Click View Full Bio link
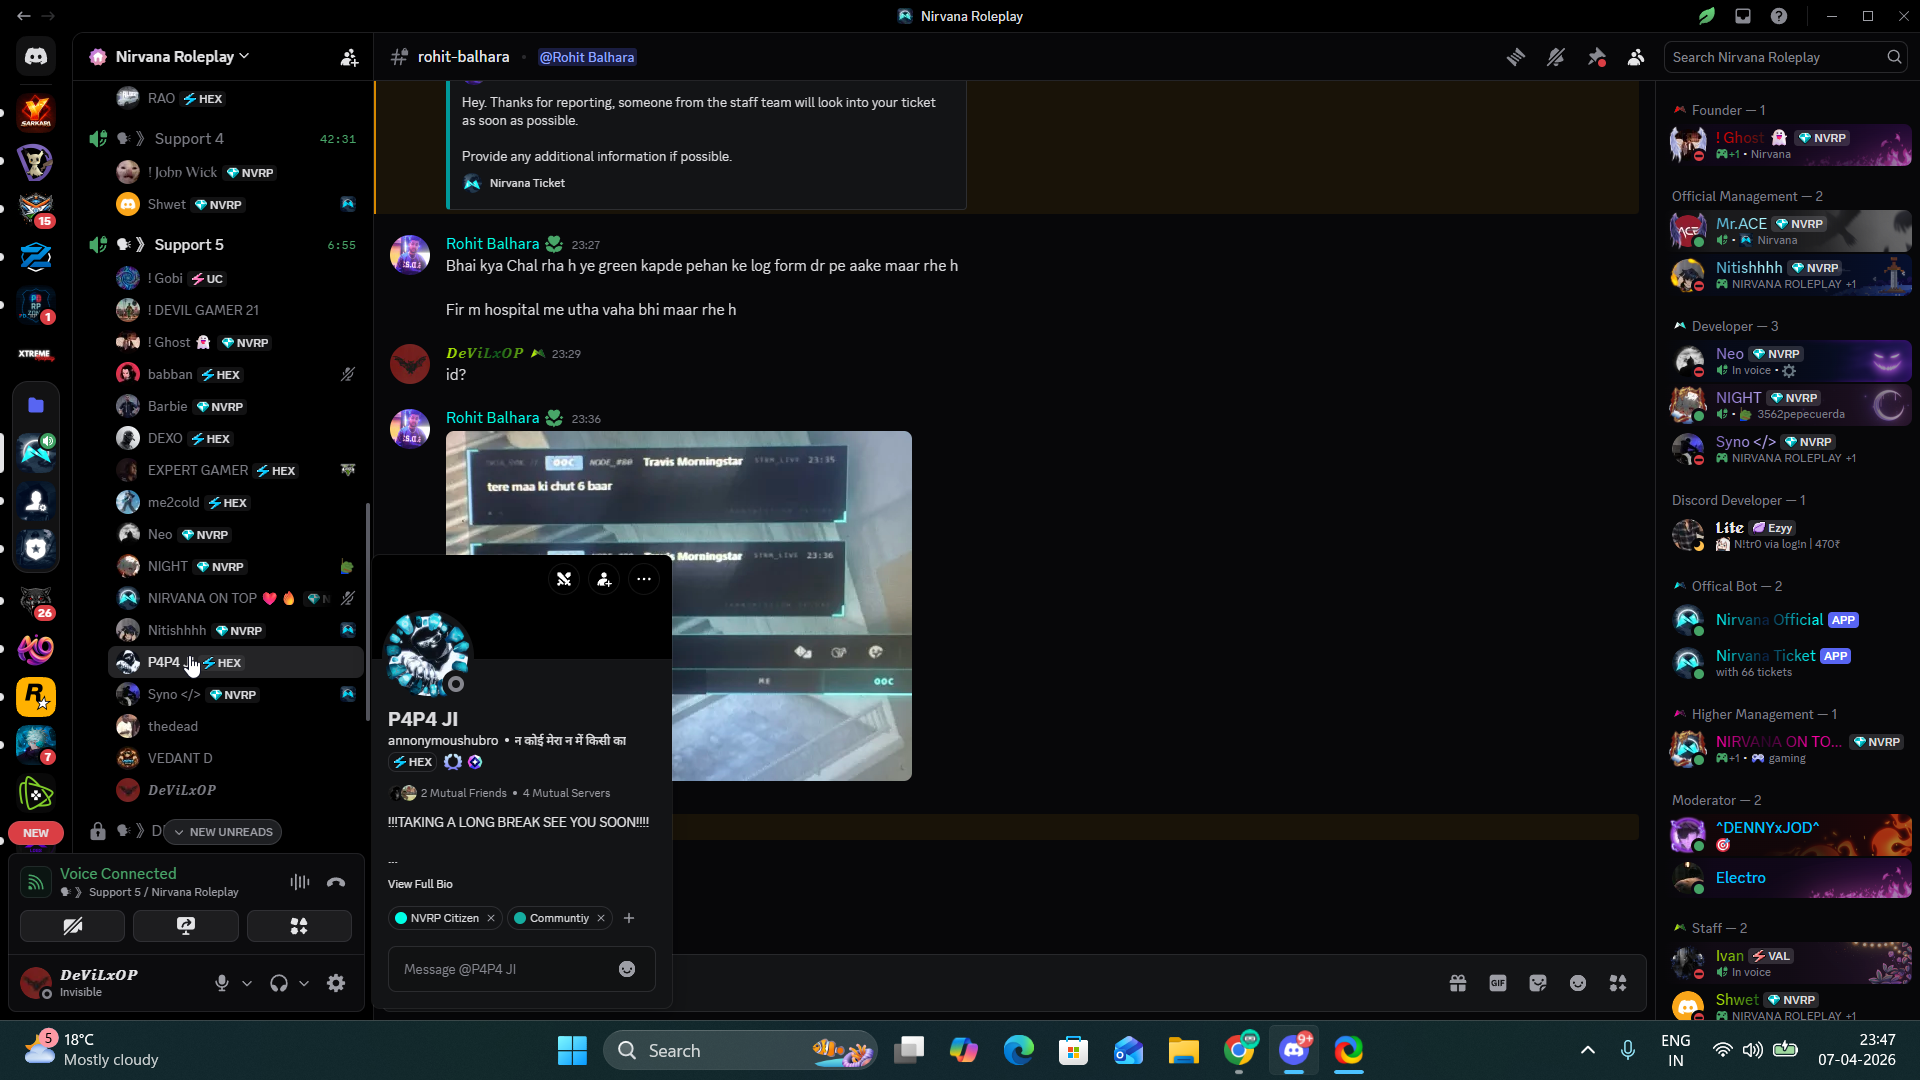The width and height of the screenshot is (1920, 1080). point(420,884)
